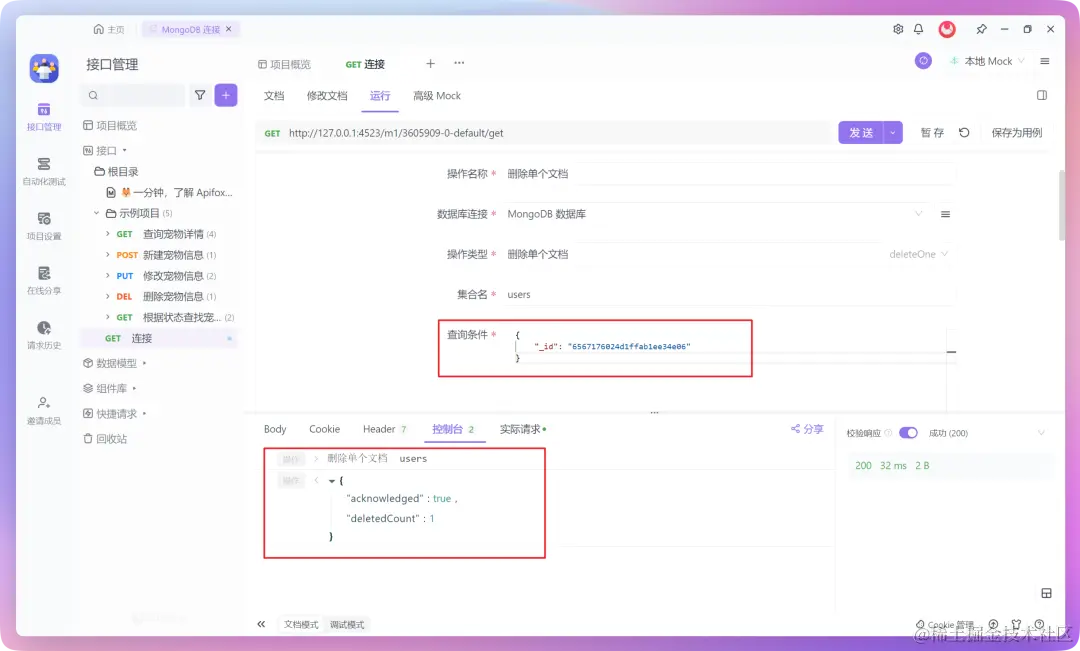The height and width of the screenshot is (651, 1080).
Task: Click the 发送 send button
Action: point(861,132)
